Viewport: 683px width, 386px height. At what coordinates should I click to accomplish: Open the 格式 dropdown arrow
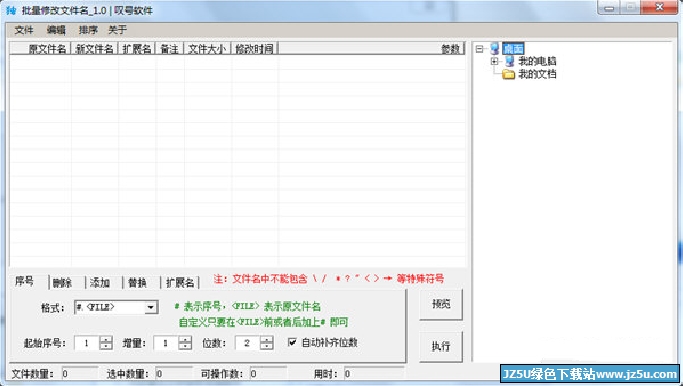[x=150, y=308]
